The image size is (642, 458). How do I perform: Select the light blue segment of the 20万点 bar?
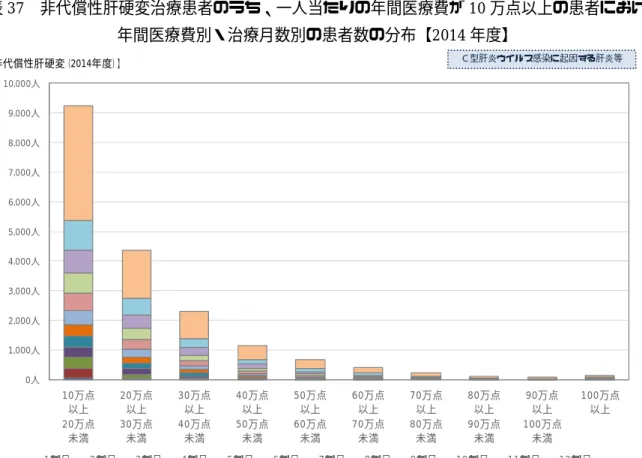136,307
